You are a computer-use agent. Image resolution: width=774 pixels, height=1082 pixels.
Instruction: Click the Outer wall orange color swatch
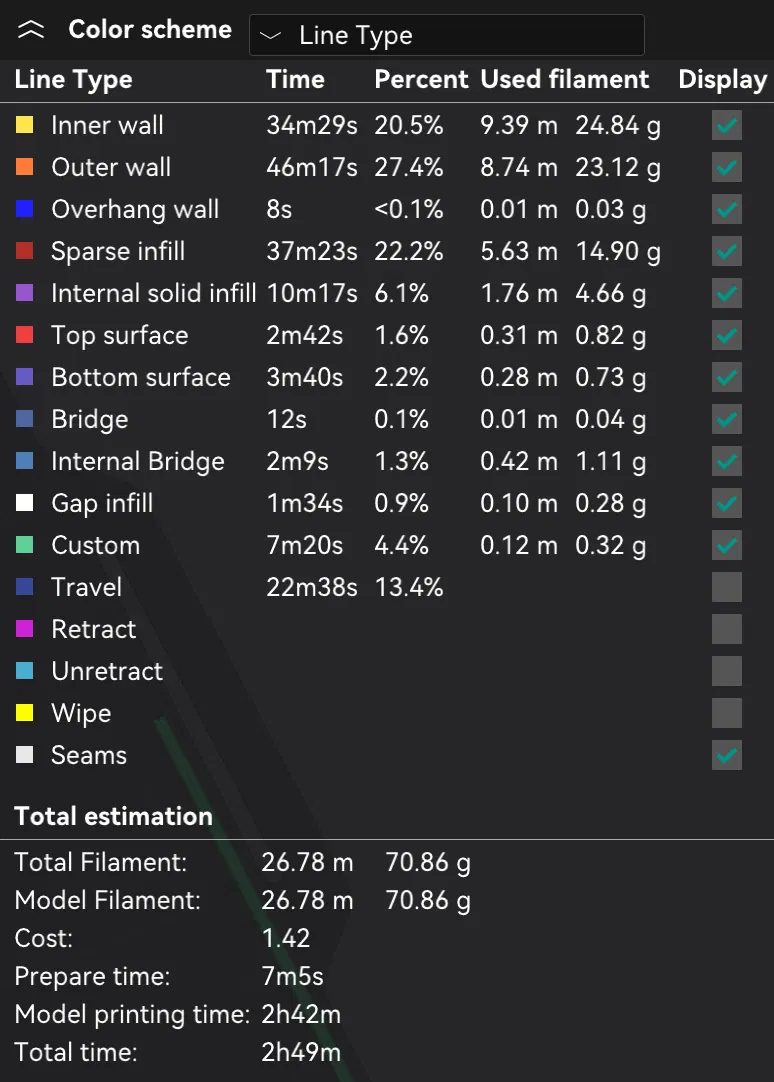point(25,168)
